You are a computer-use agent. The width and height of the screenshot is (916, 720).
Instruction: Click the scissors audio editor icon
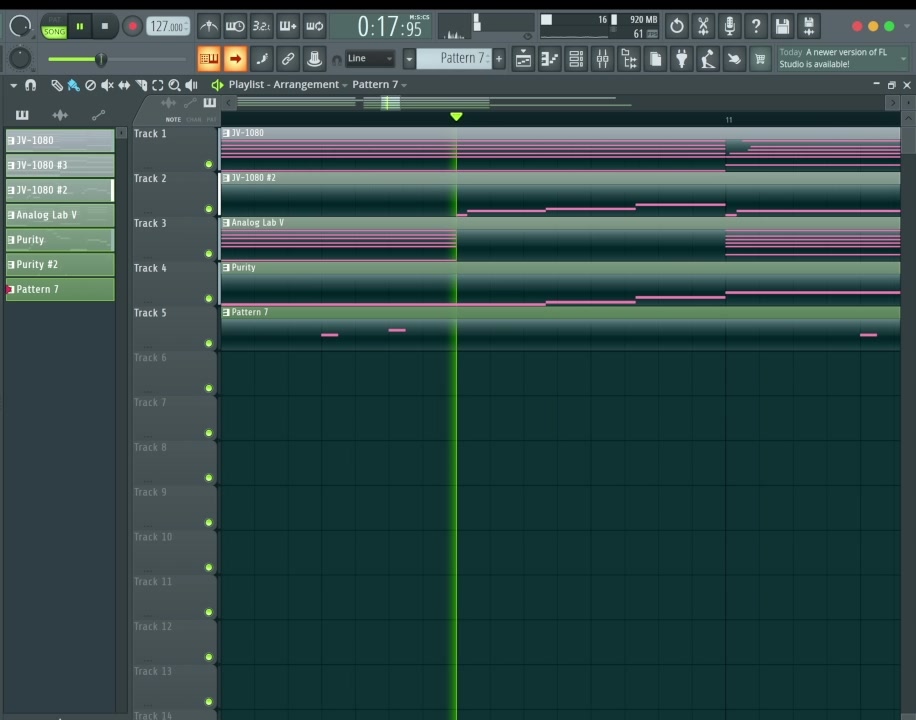coord(703,26)
